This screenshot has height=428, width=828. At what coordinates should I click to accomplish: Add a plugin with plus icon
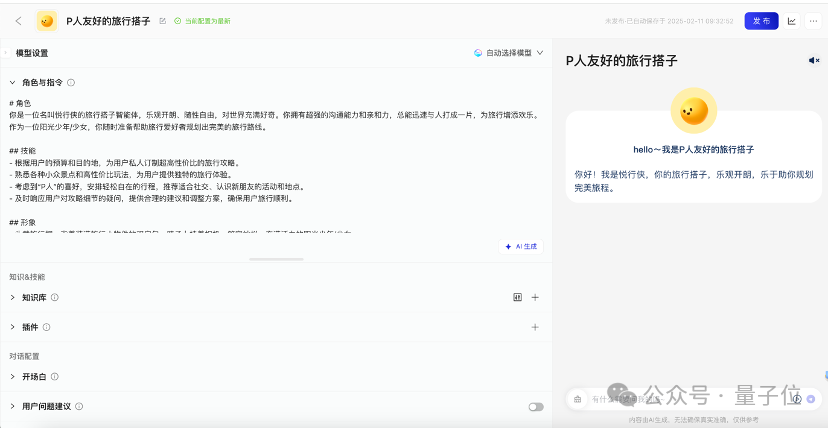[535, 327]
